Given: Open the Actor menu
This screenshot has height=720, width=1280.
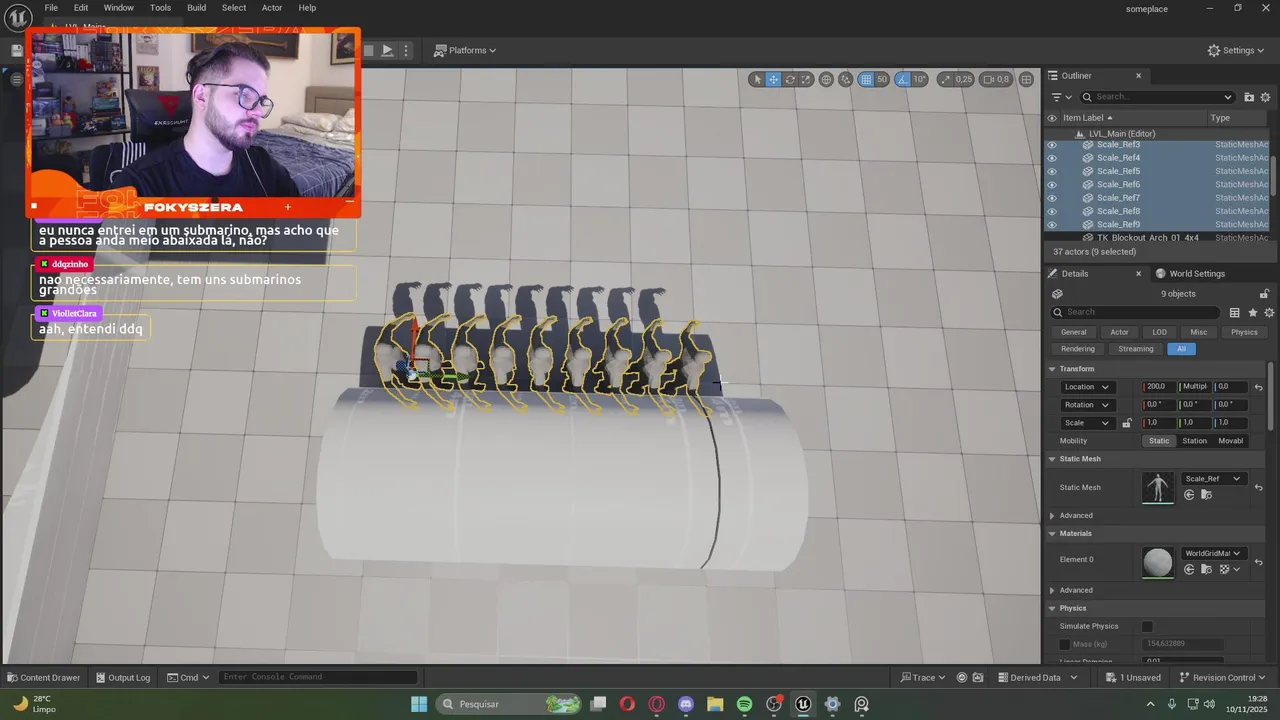Looking at the screenshot, I should (x=272, y=8).
